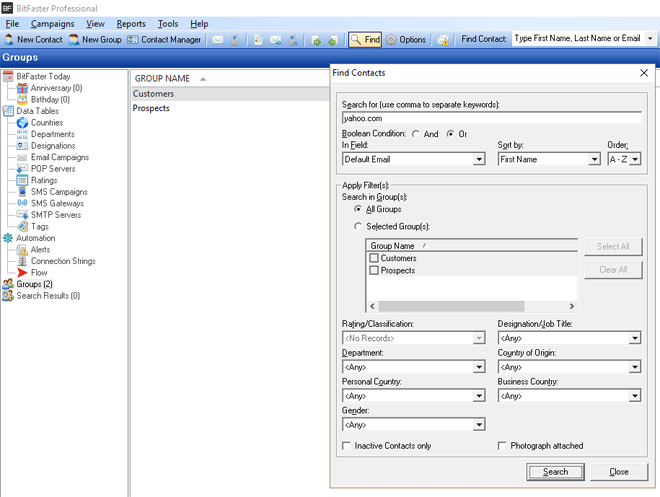
Task: Select the And boolean condition
Action: pyautogui.click(x=416, y=134)
